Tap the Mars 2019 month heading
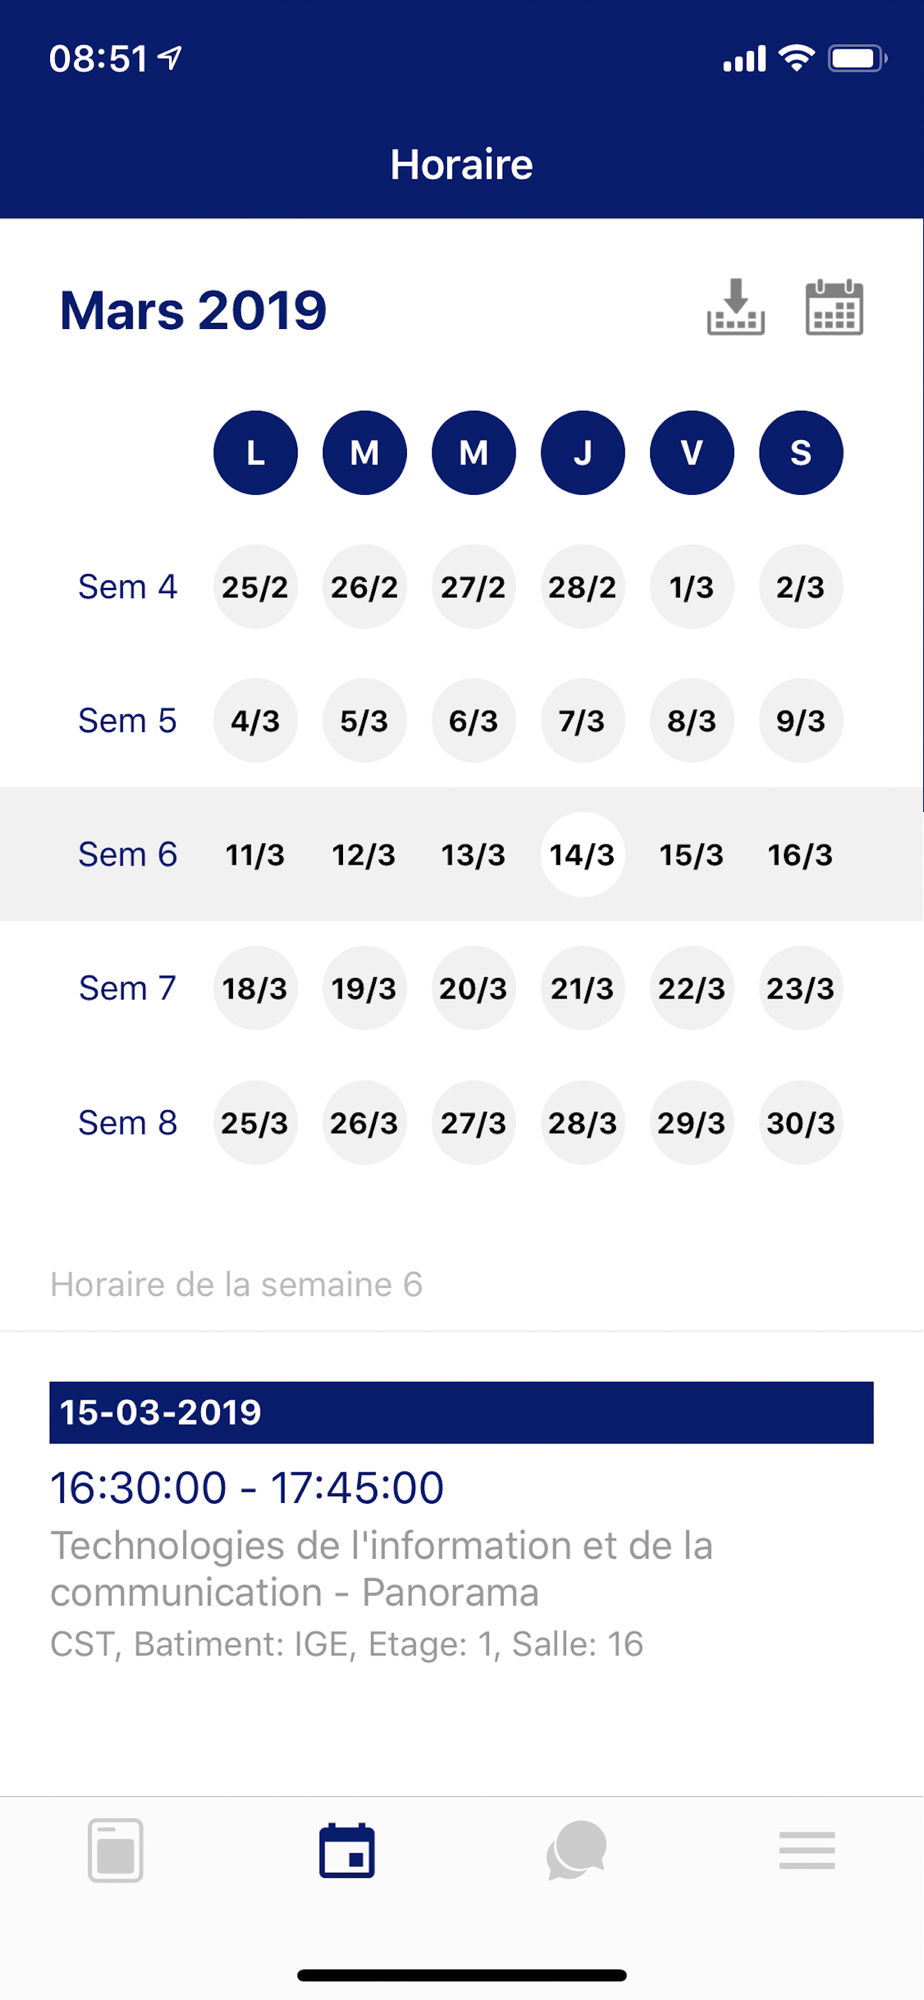Image resolution: width=924 pixels, height=2000 pixels. 193,310
